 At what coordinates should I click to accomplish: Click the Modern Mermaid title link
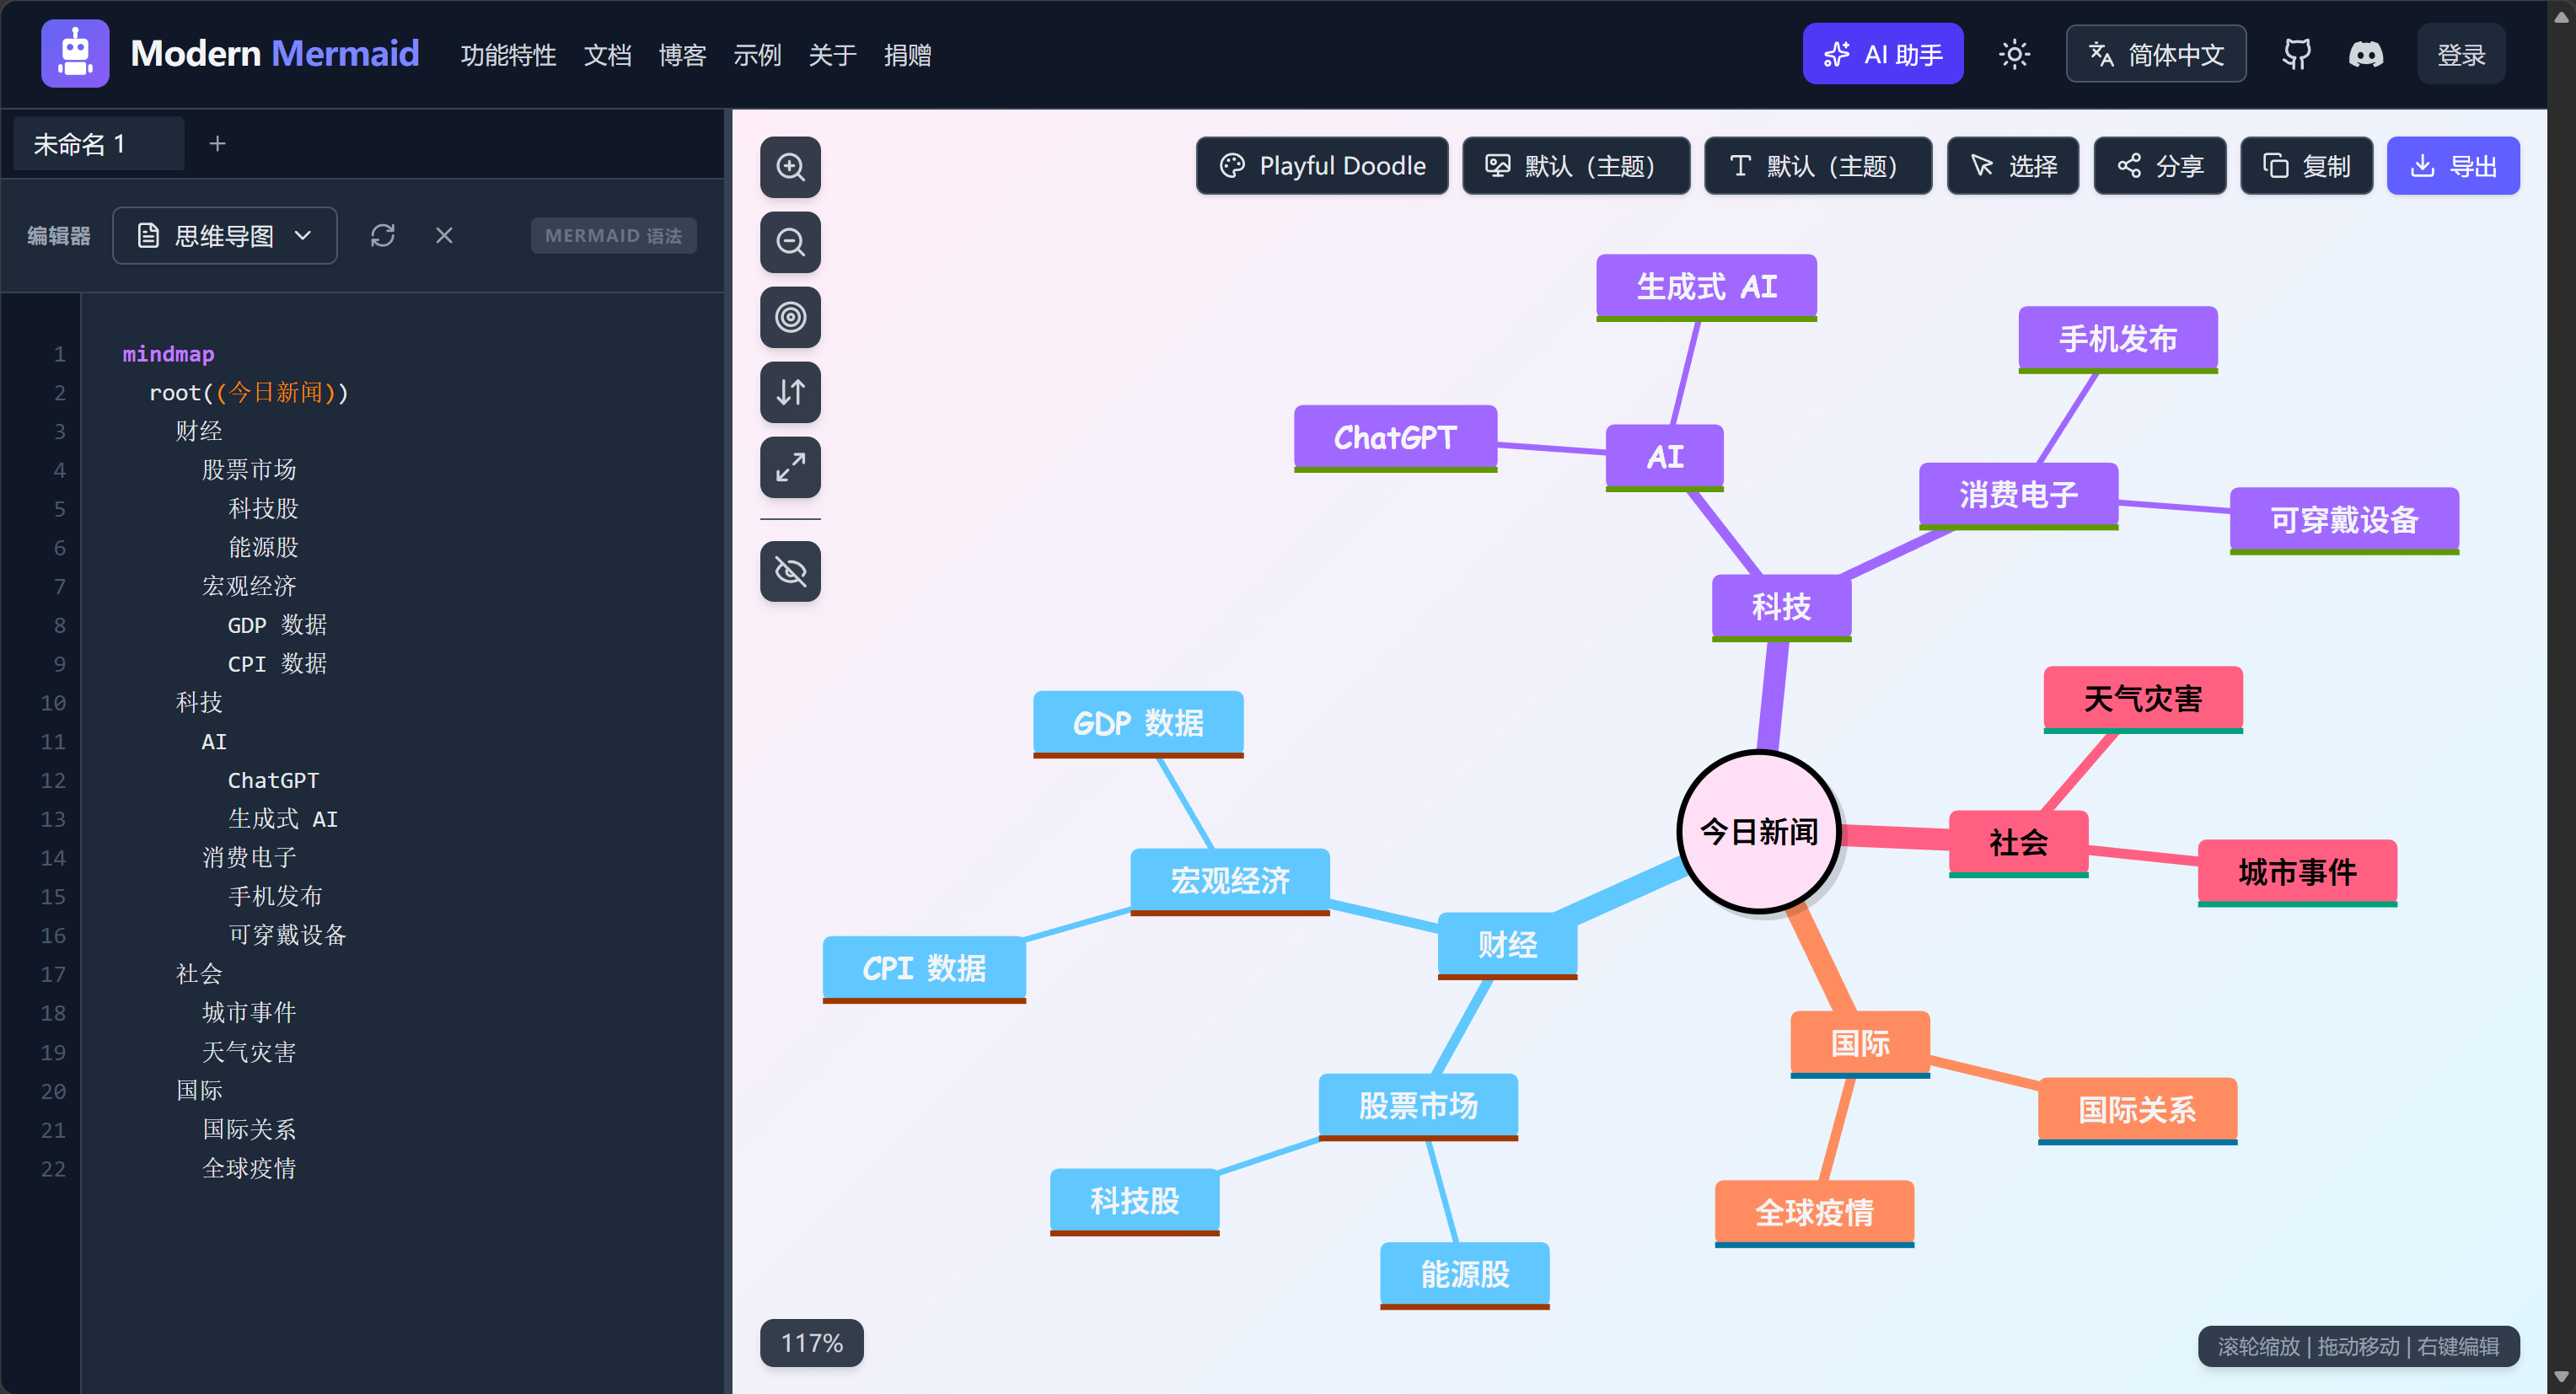point(275,54)
